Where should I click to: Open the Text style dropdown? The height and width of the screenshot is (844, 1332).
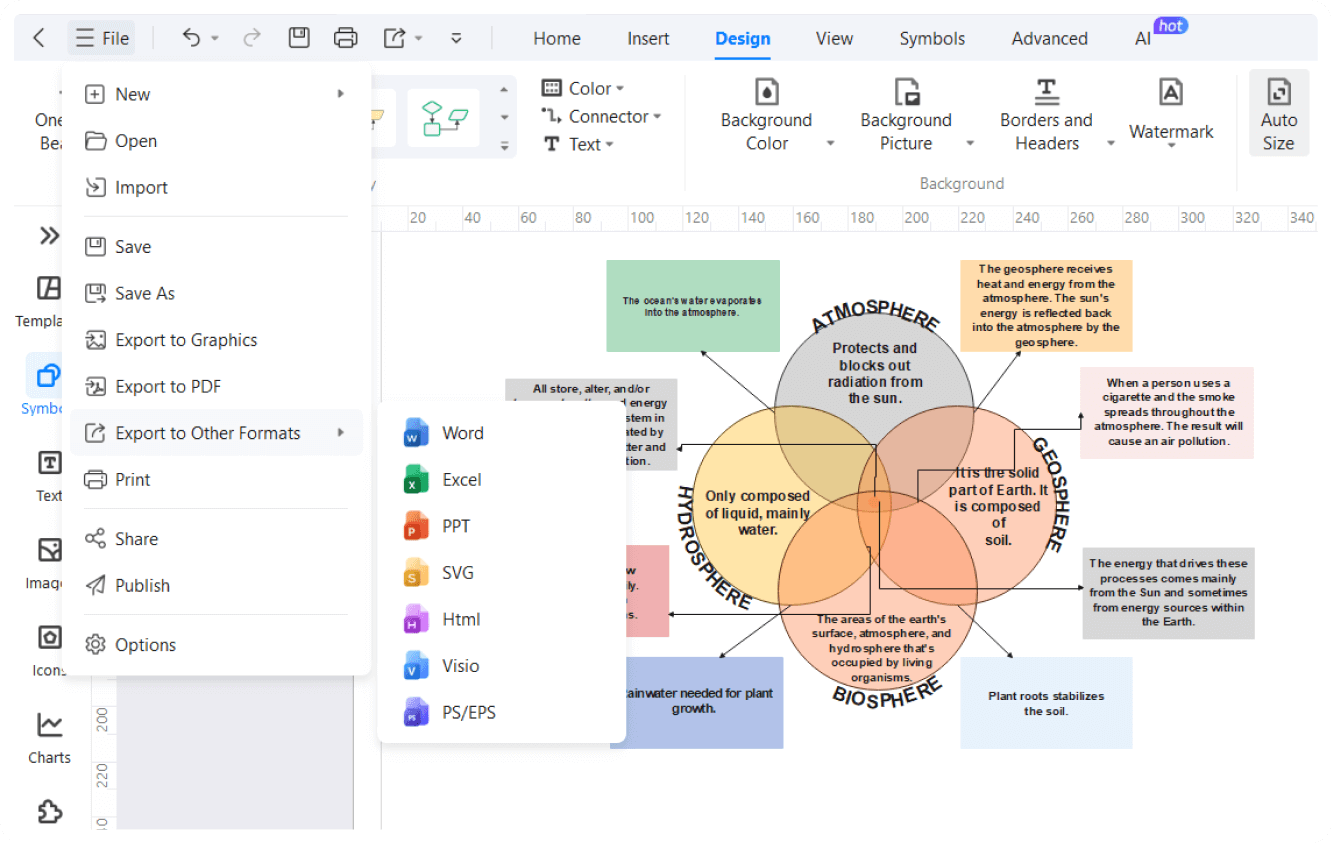[x=578, y=144]
